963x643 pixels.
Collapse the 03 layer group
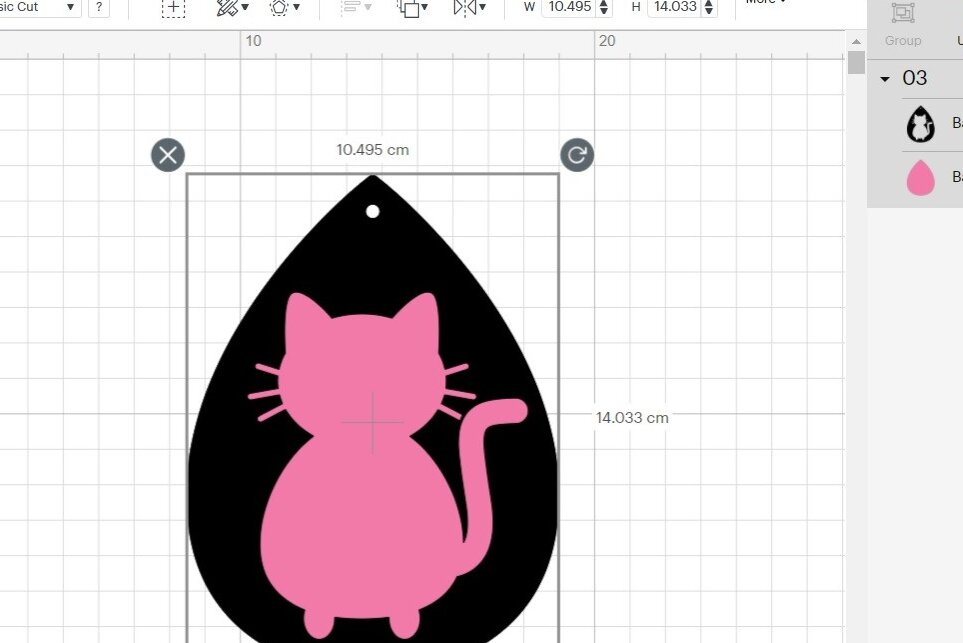pos(884,79)
